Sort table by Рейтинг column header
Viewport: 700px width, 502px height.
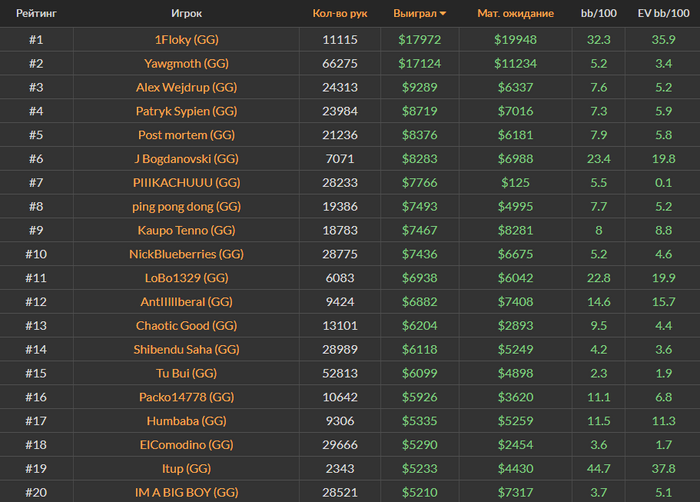36,14
